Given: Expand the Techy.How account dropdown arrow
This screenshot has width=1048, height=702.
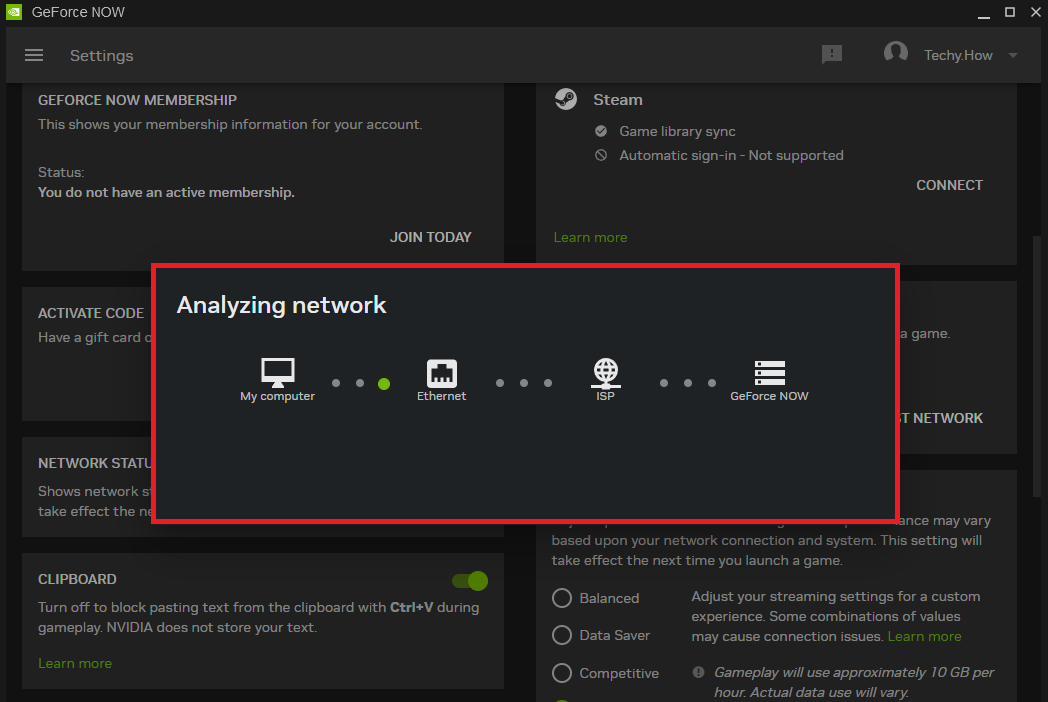Looking at the screenshot, I should pos(1013,55).
